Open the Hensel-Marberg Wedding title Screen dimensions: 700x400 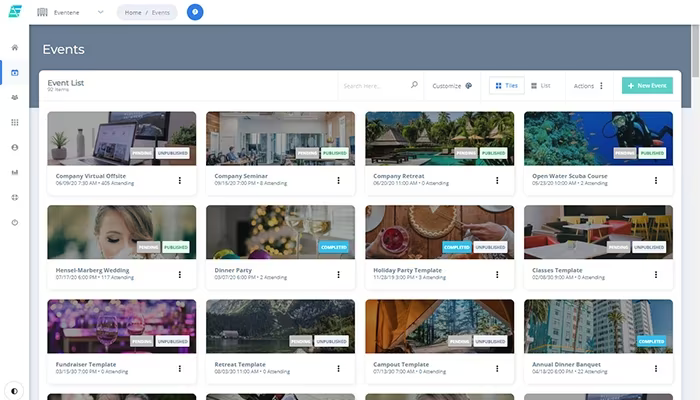coord(92,270)
